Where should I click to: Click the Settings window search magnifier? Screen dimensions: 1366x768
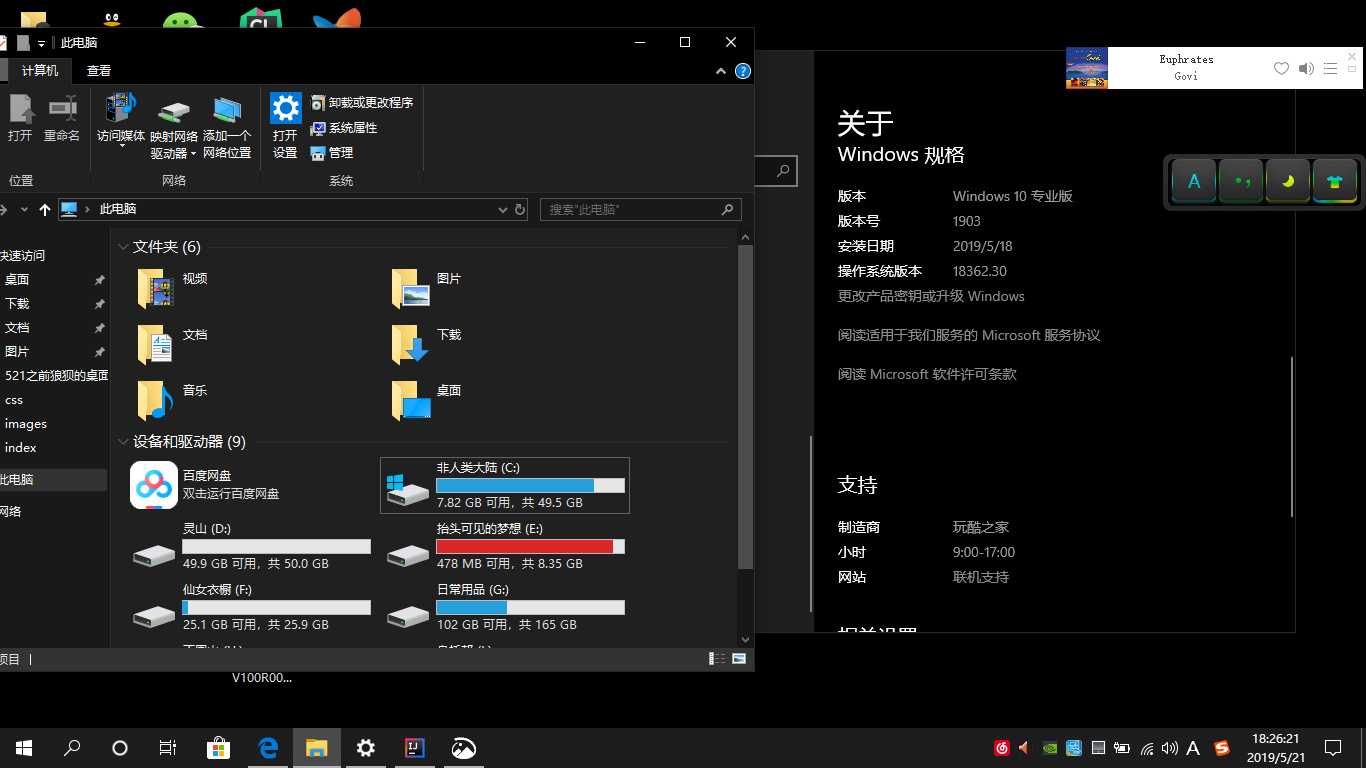[x=785, y=170]
